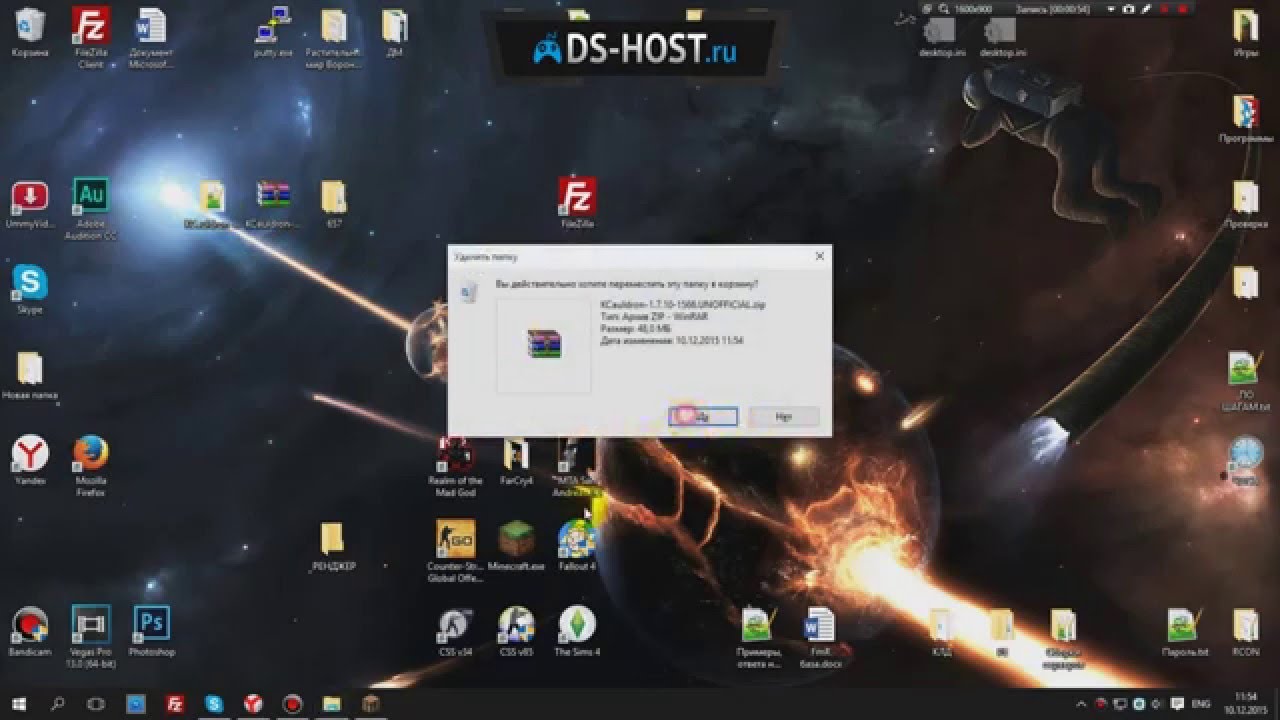The width and height of the screenshot is (1280, 720).
Task: Select the CSS v85 shortcut
Action: [x=516, y=632]
